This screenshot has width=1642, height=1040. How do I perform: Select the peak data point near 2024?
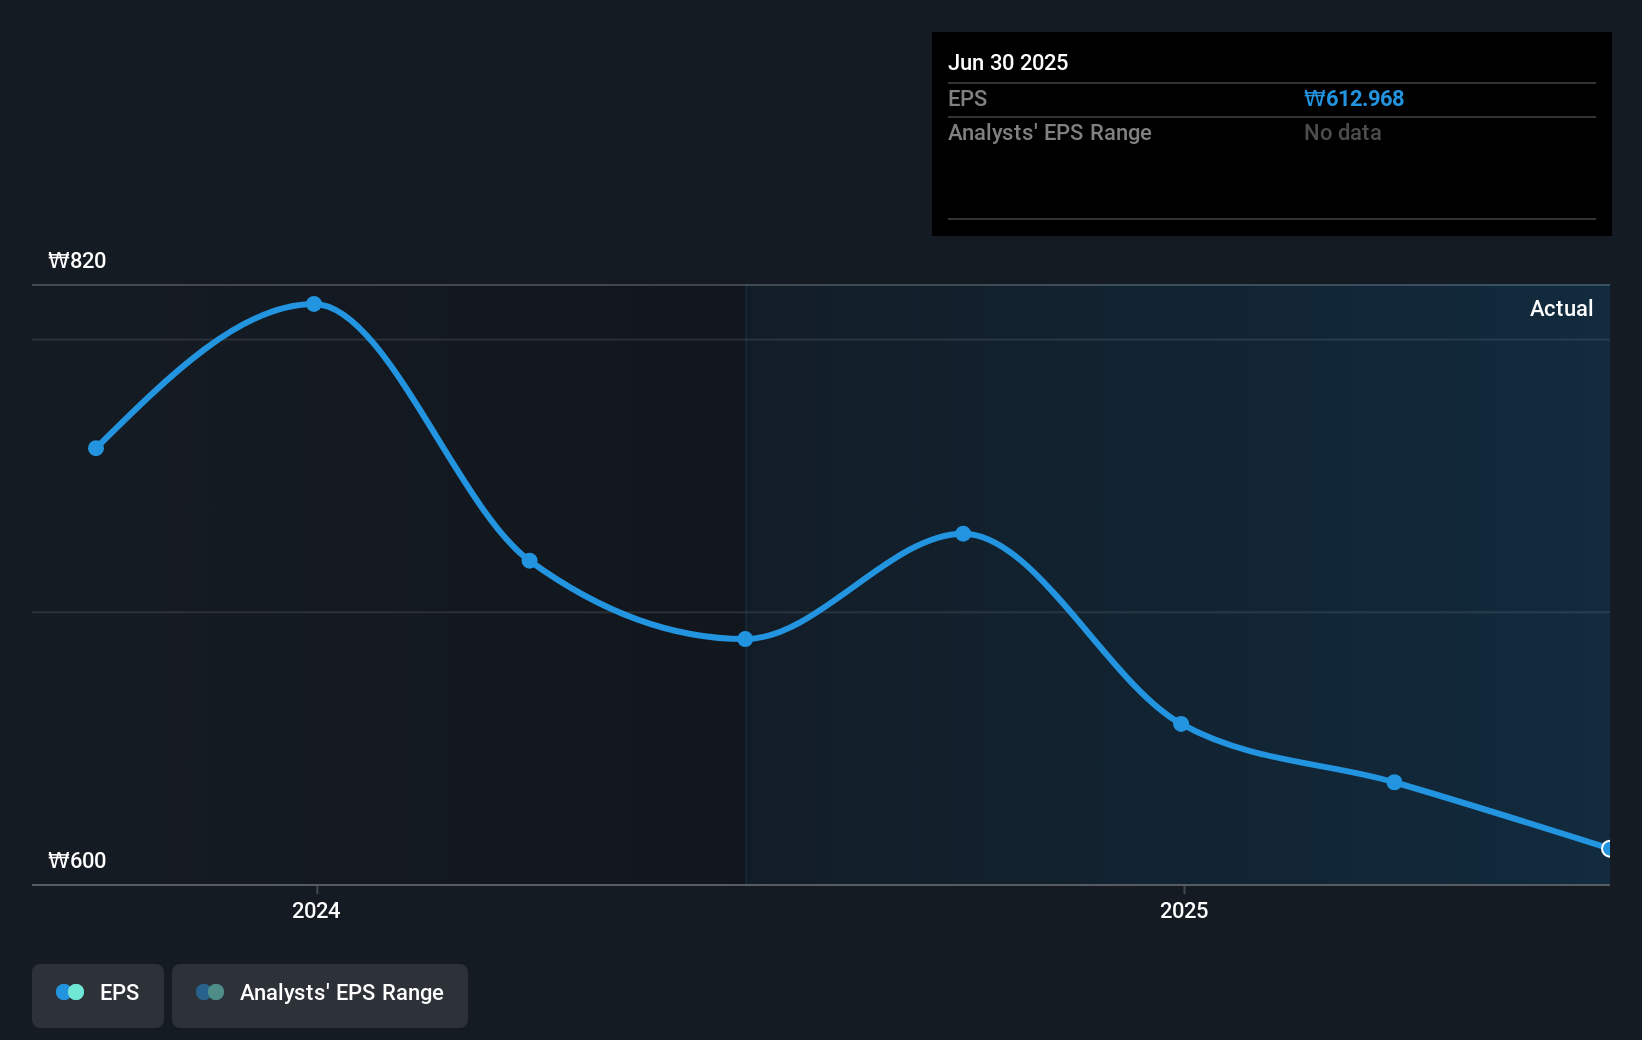coord(314,304)
